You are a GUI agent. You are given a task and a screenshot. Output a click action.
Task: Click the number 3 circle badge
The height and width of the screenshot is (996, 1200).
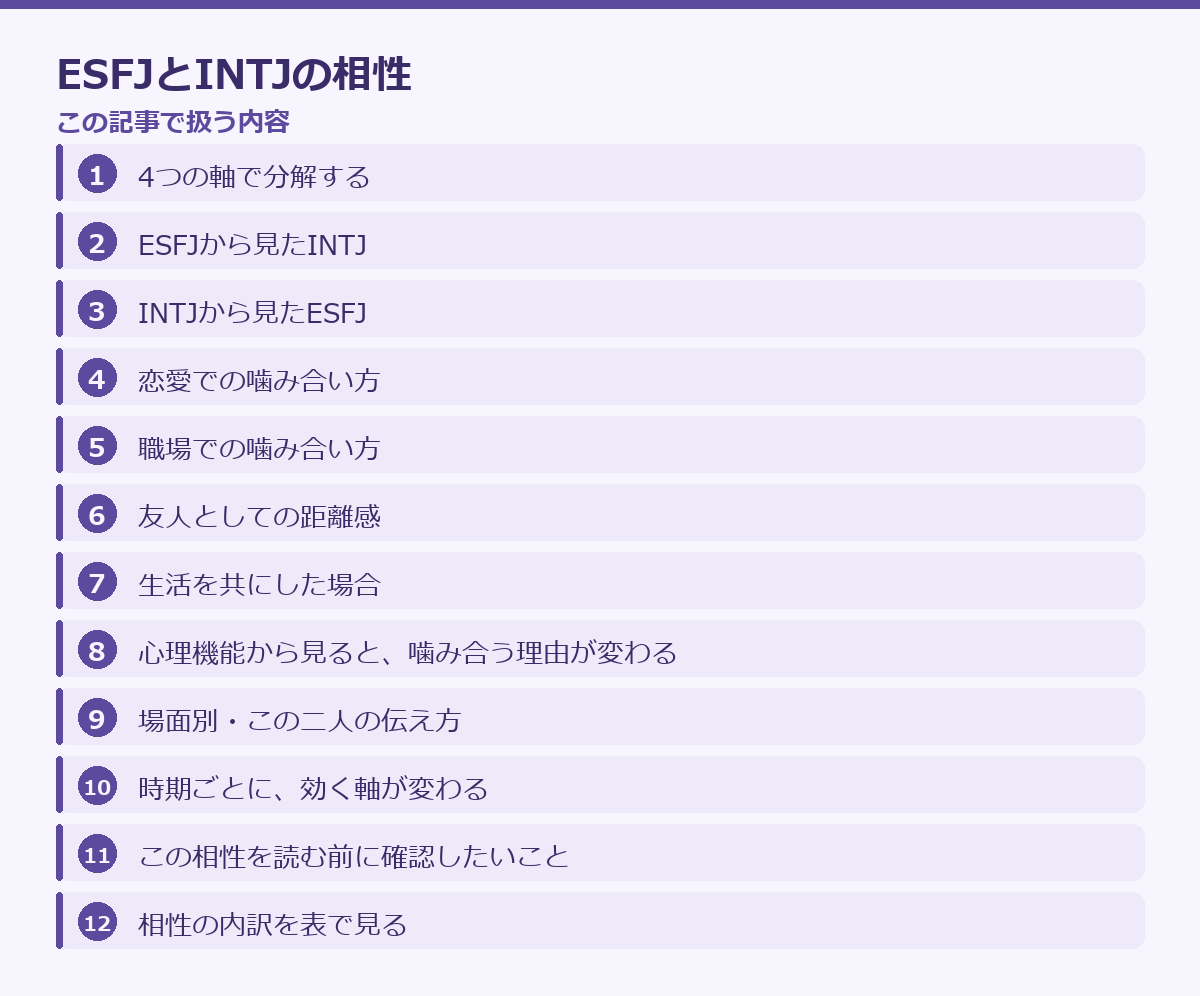tap(97, 311)
